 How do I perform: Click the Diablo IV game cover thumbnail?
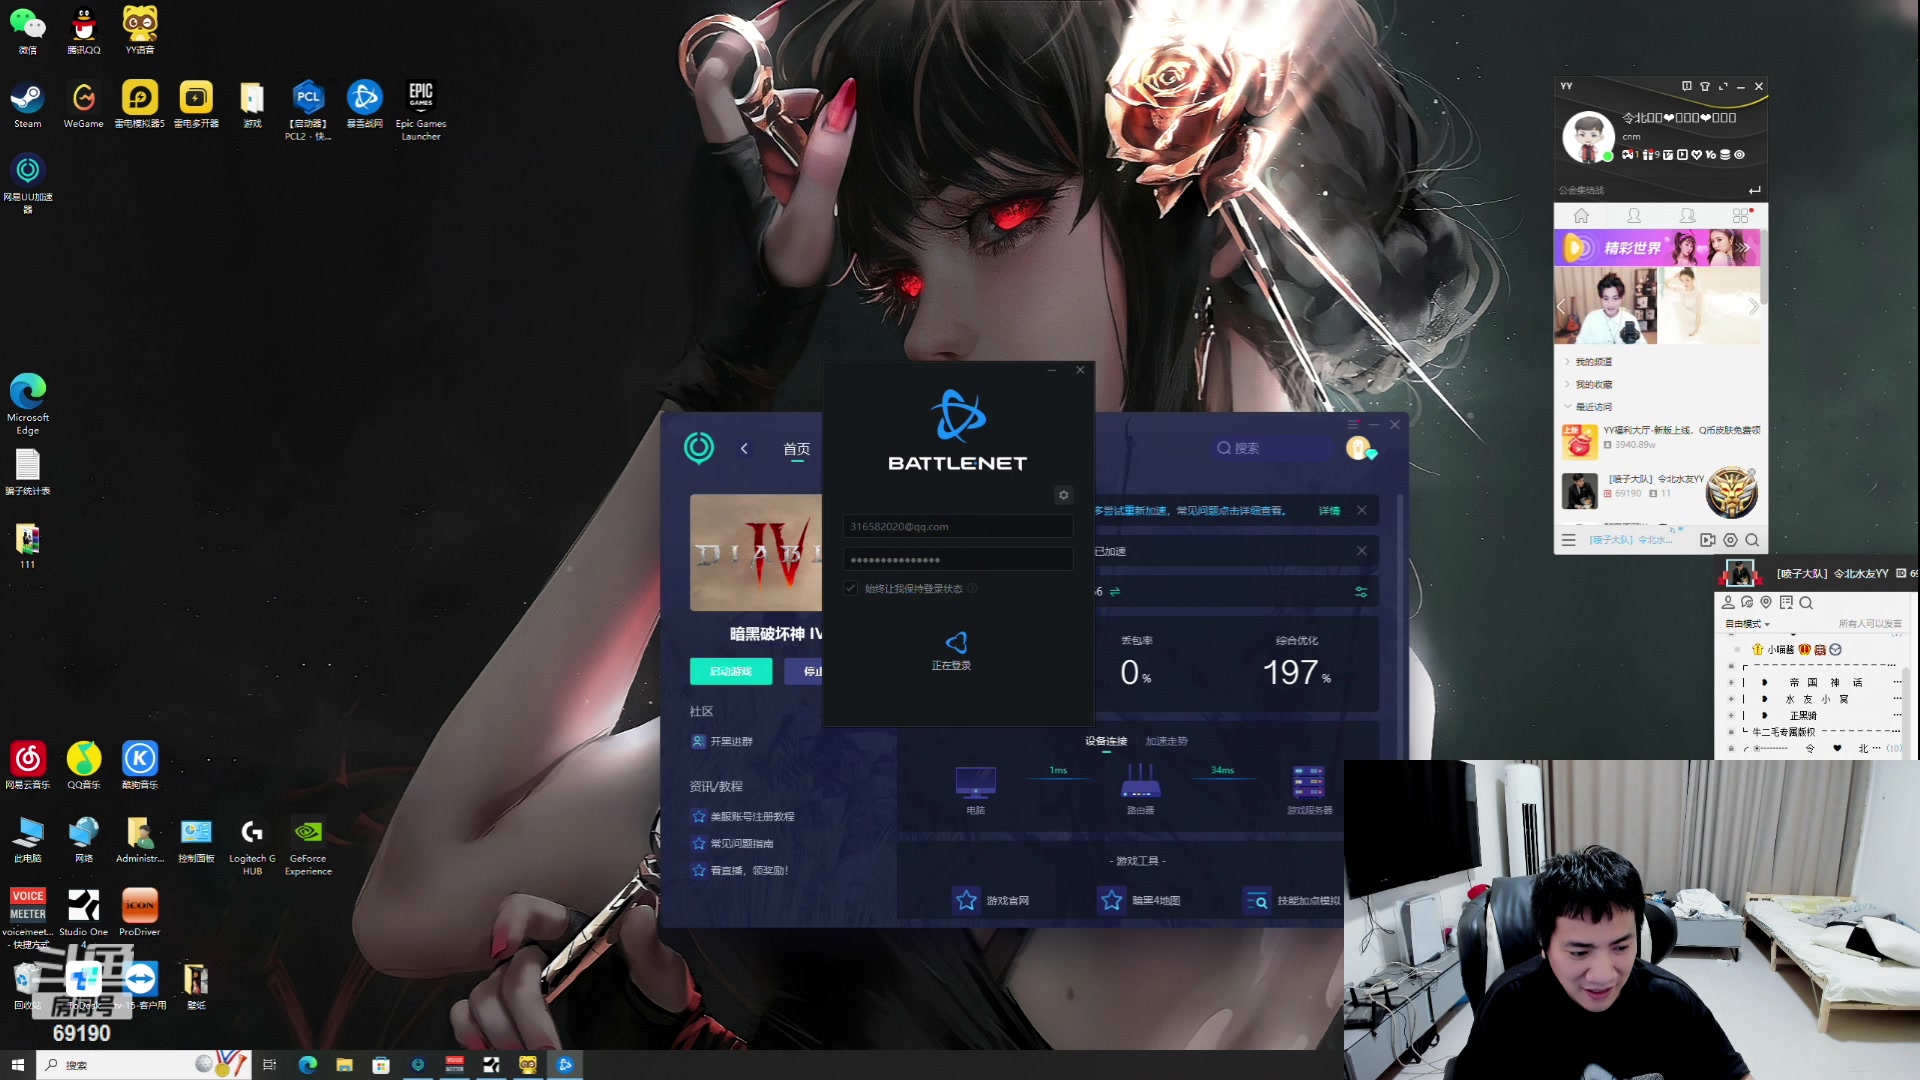tap(756, 552)
